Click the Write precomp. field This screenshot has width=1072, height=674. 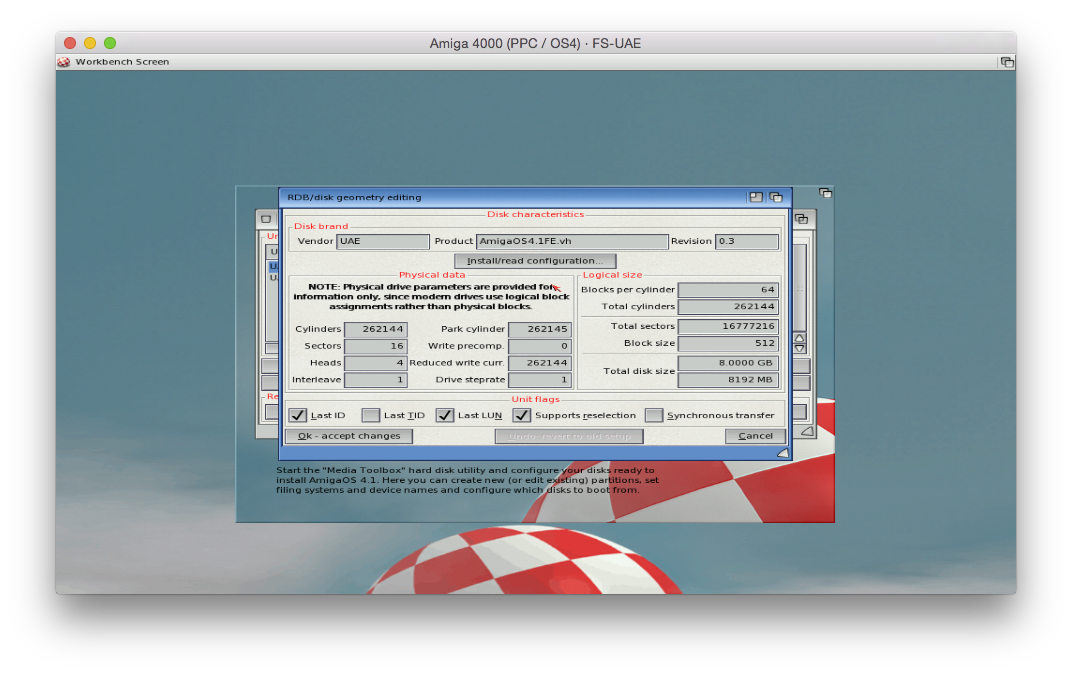coord(540,347)
